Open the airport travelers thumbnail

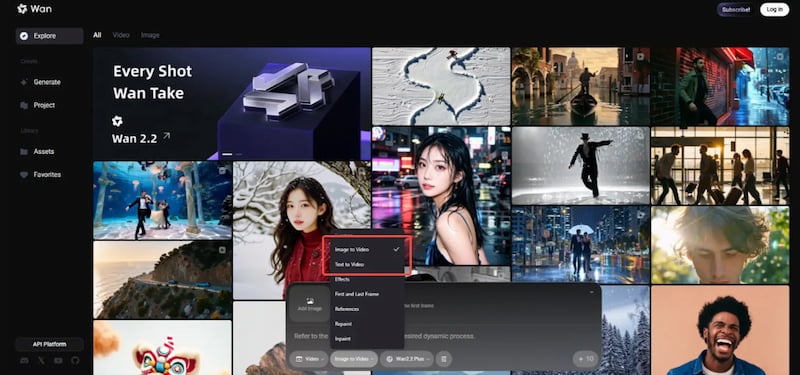click(x=720, y=166)
